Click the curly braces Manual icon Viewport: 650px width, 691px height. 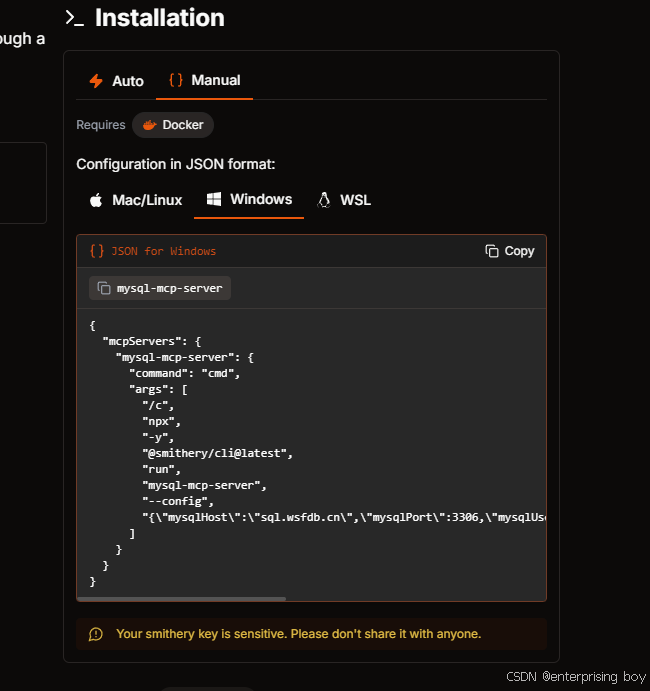[176, 80]
